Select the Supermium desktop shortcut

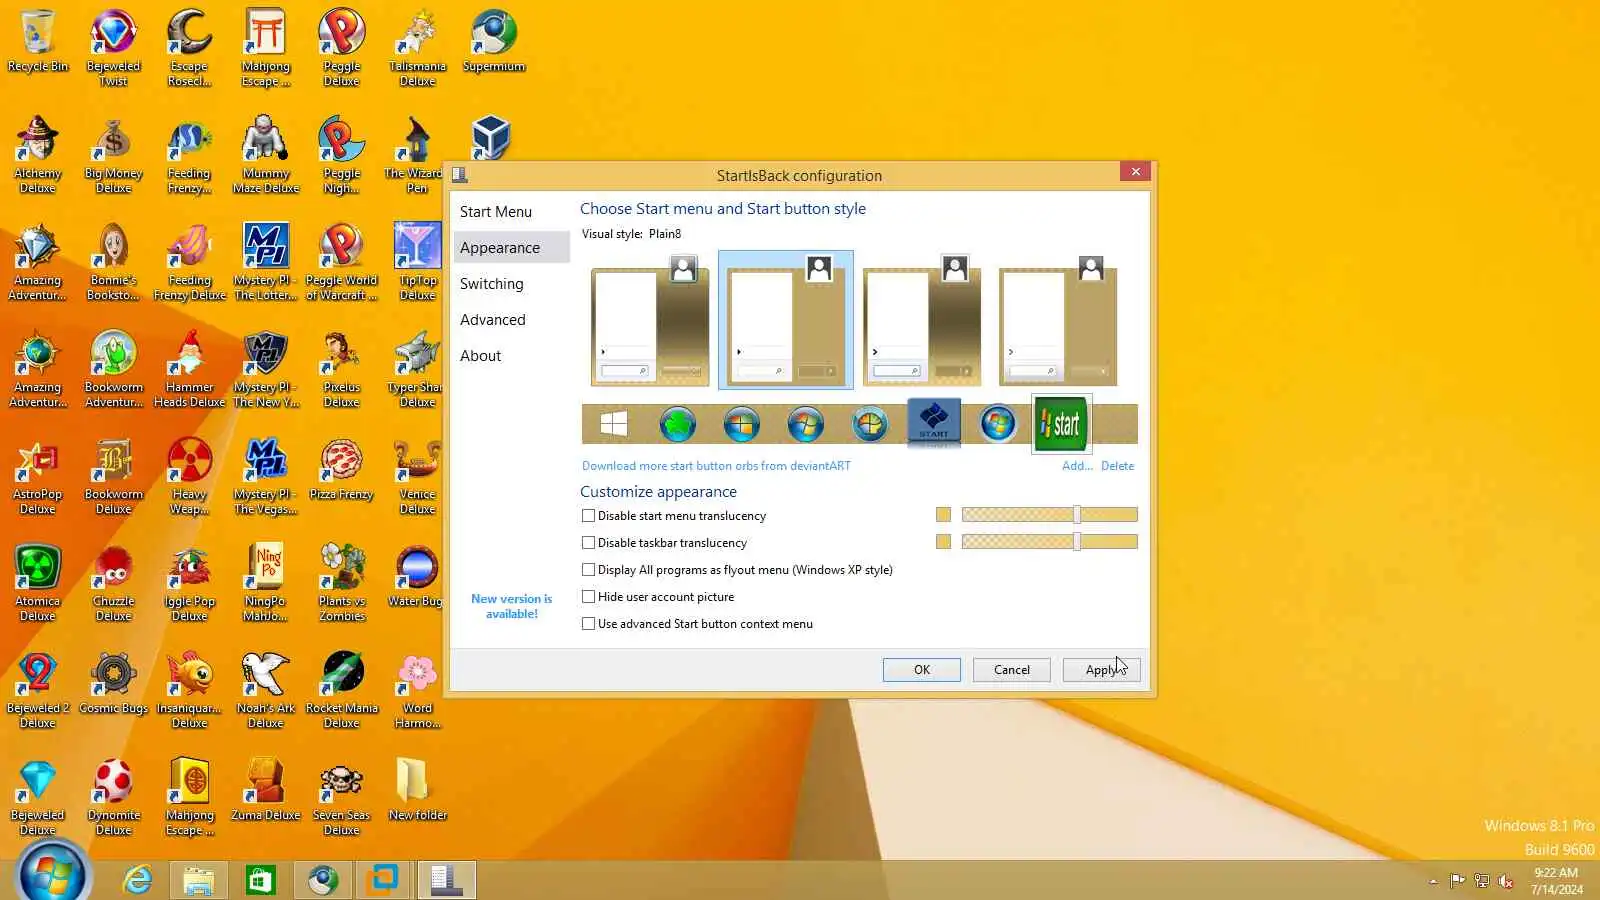[x=494, y=41]
